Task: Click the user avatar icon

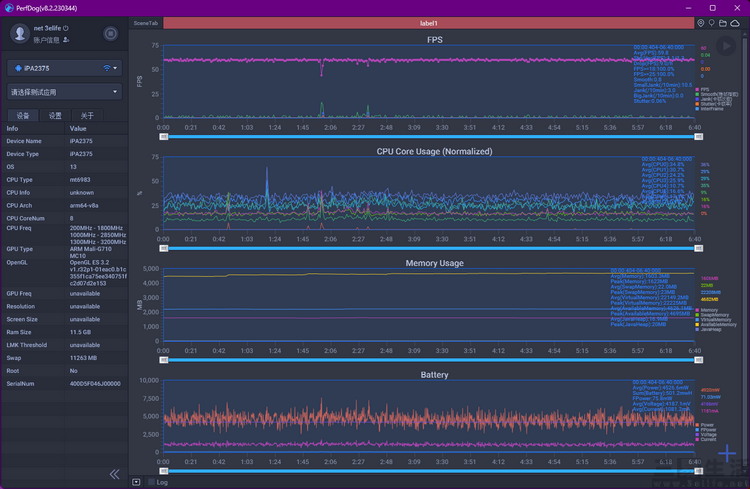Action: pos(20,33)
